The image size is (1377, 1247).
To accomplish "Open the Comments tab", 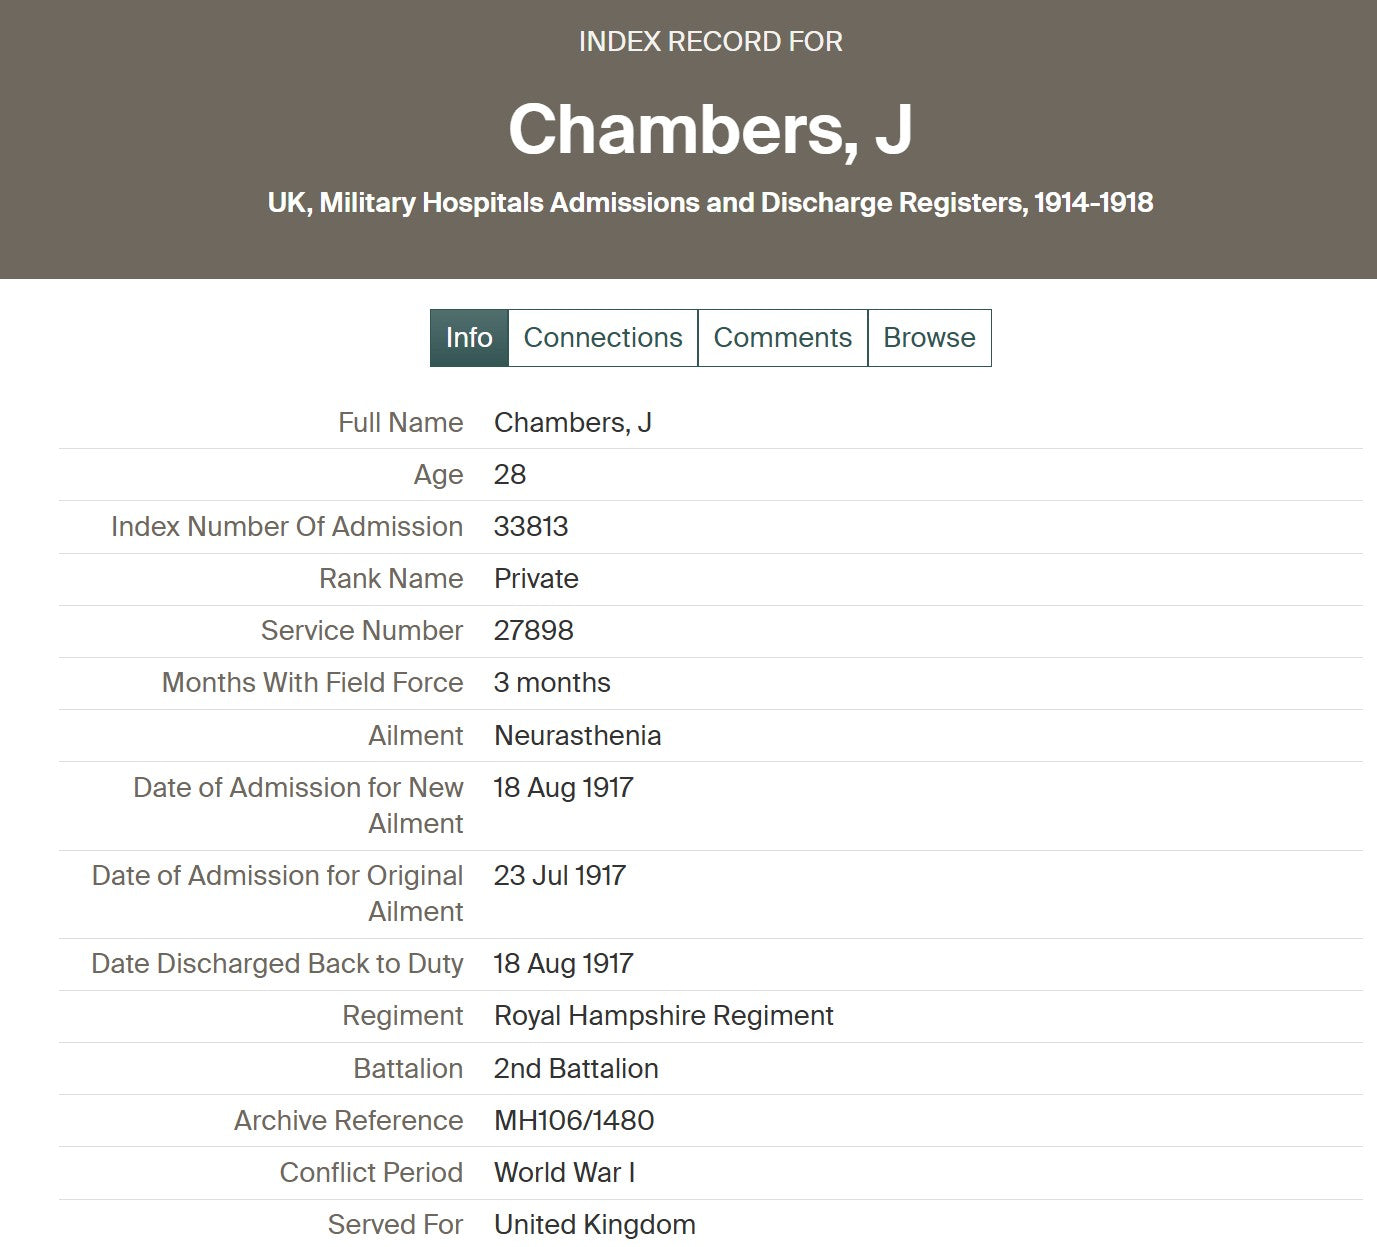I will click(x=783, y=338).
